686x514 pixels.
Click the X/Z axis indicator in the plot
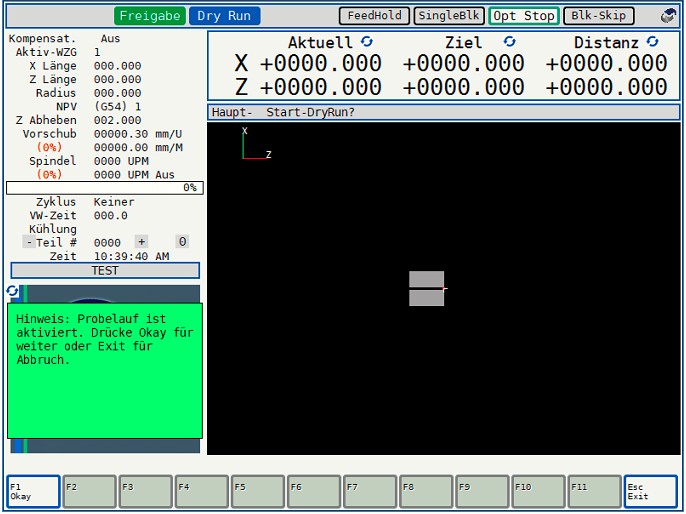(256, 143)
